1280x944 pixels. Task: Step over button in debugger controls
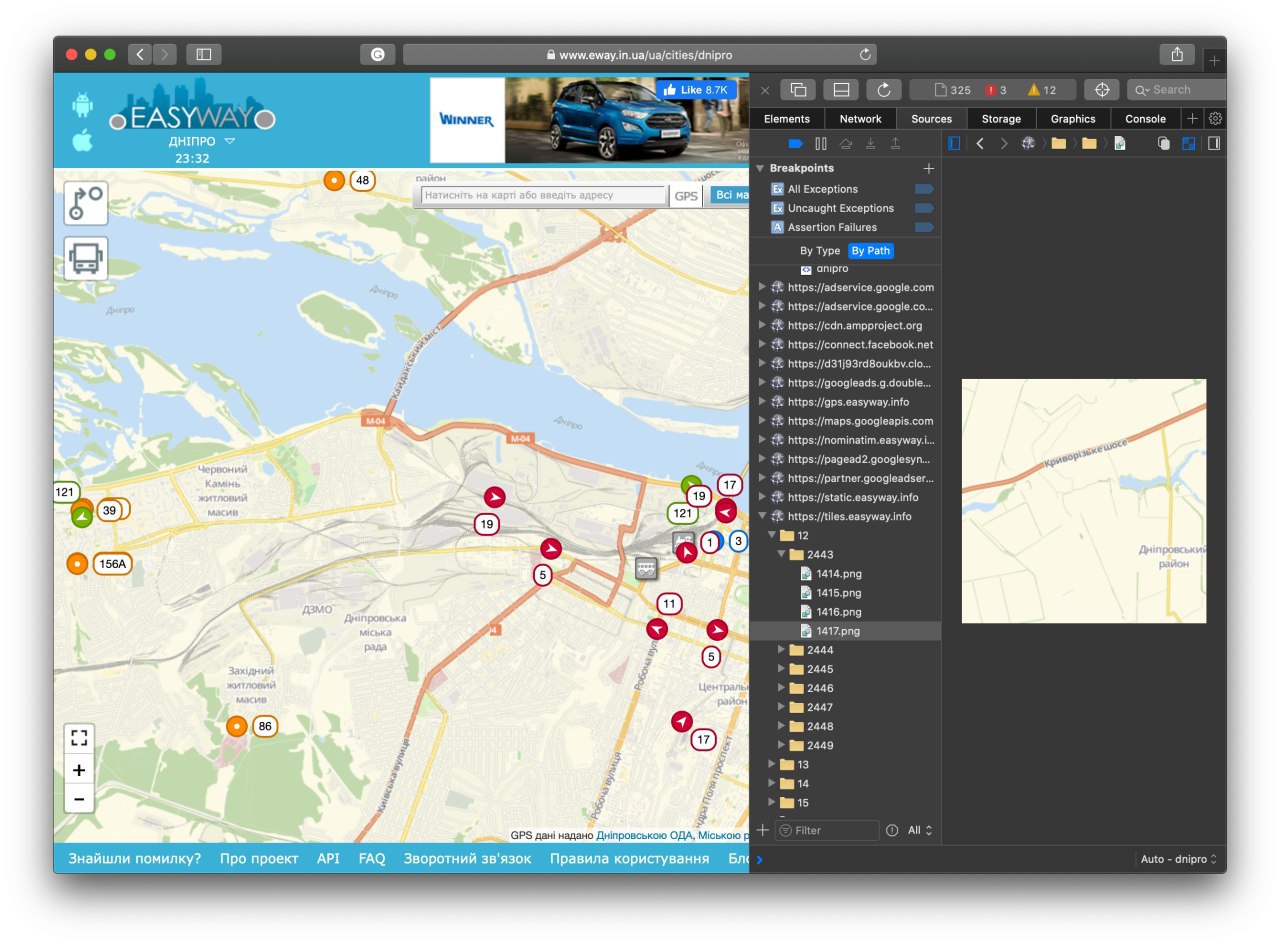point(845,144)
